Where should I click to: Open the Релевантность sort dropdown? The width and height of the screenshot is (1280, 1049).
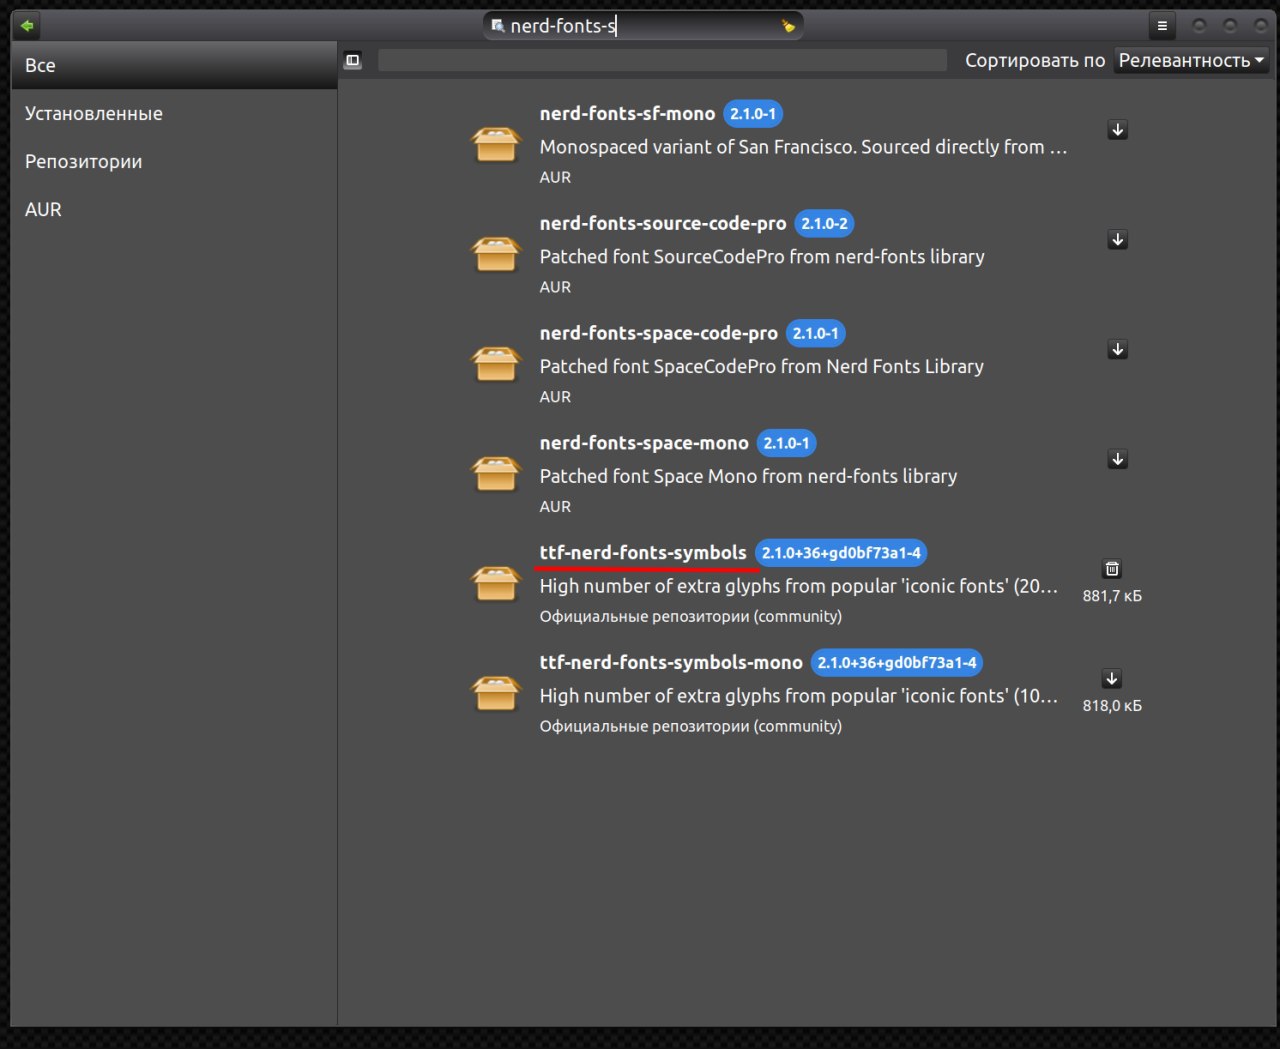1191,61
